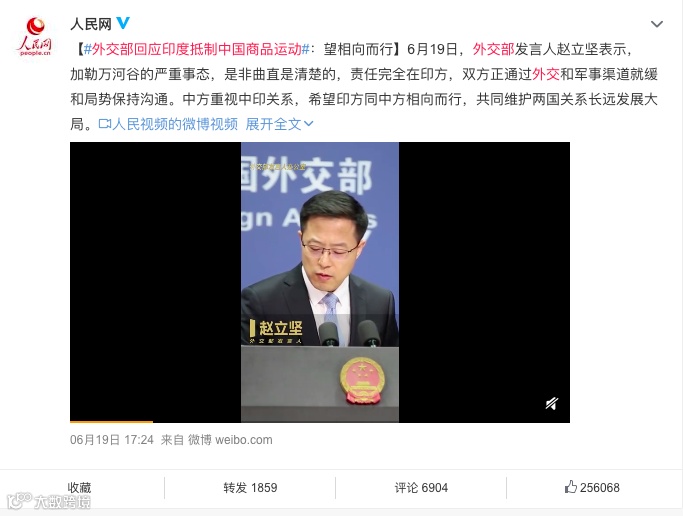Open comments via 评论 6904
The image size is (683, 516).
[421, 487]
